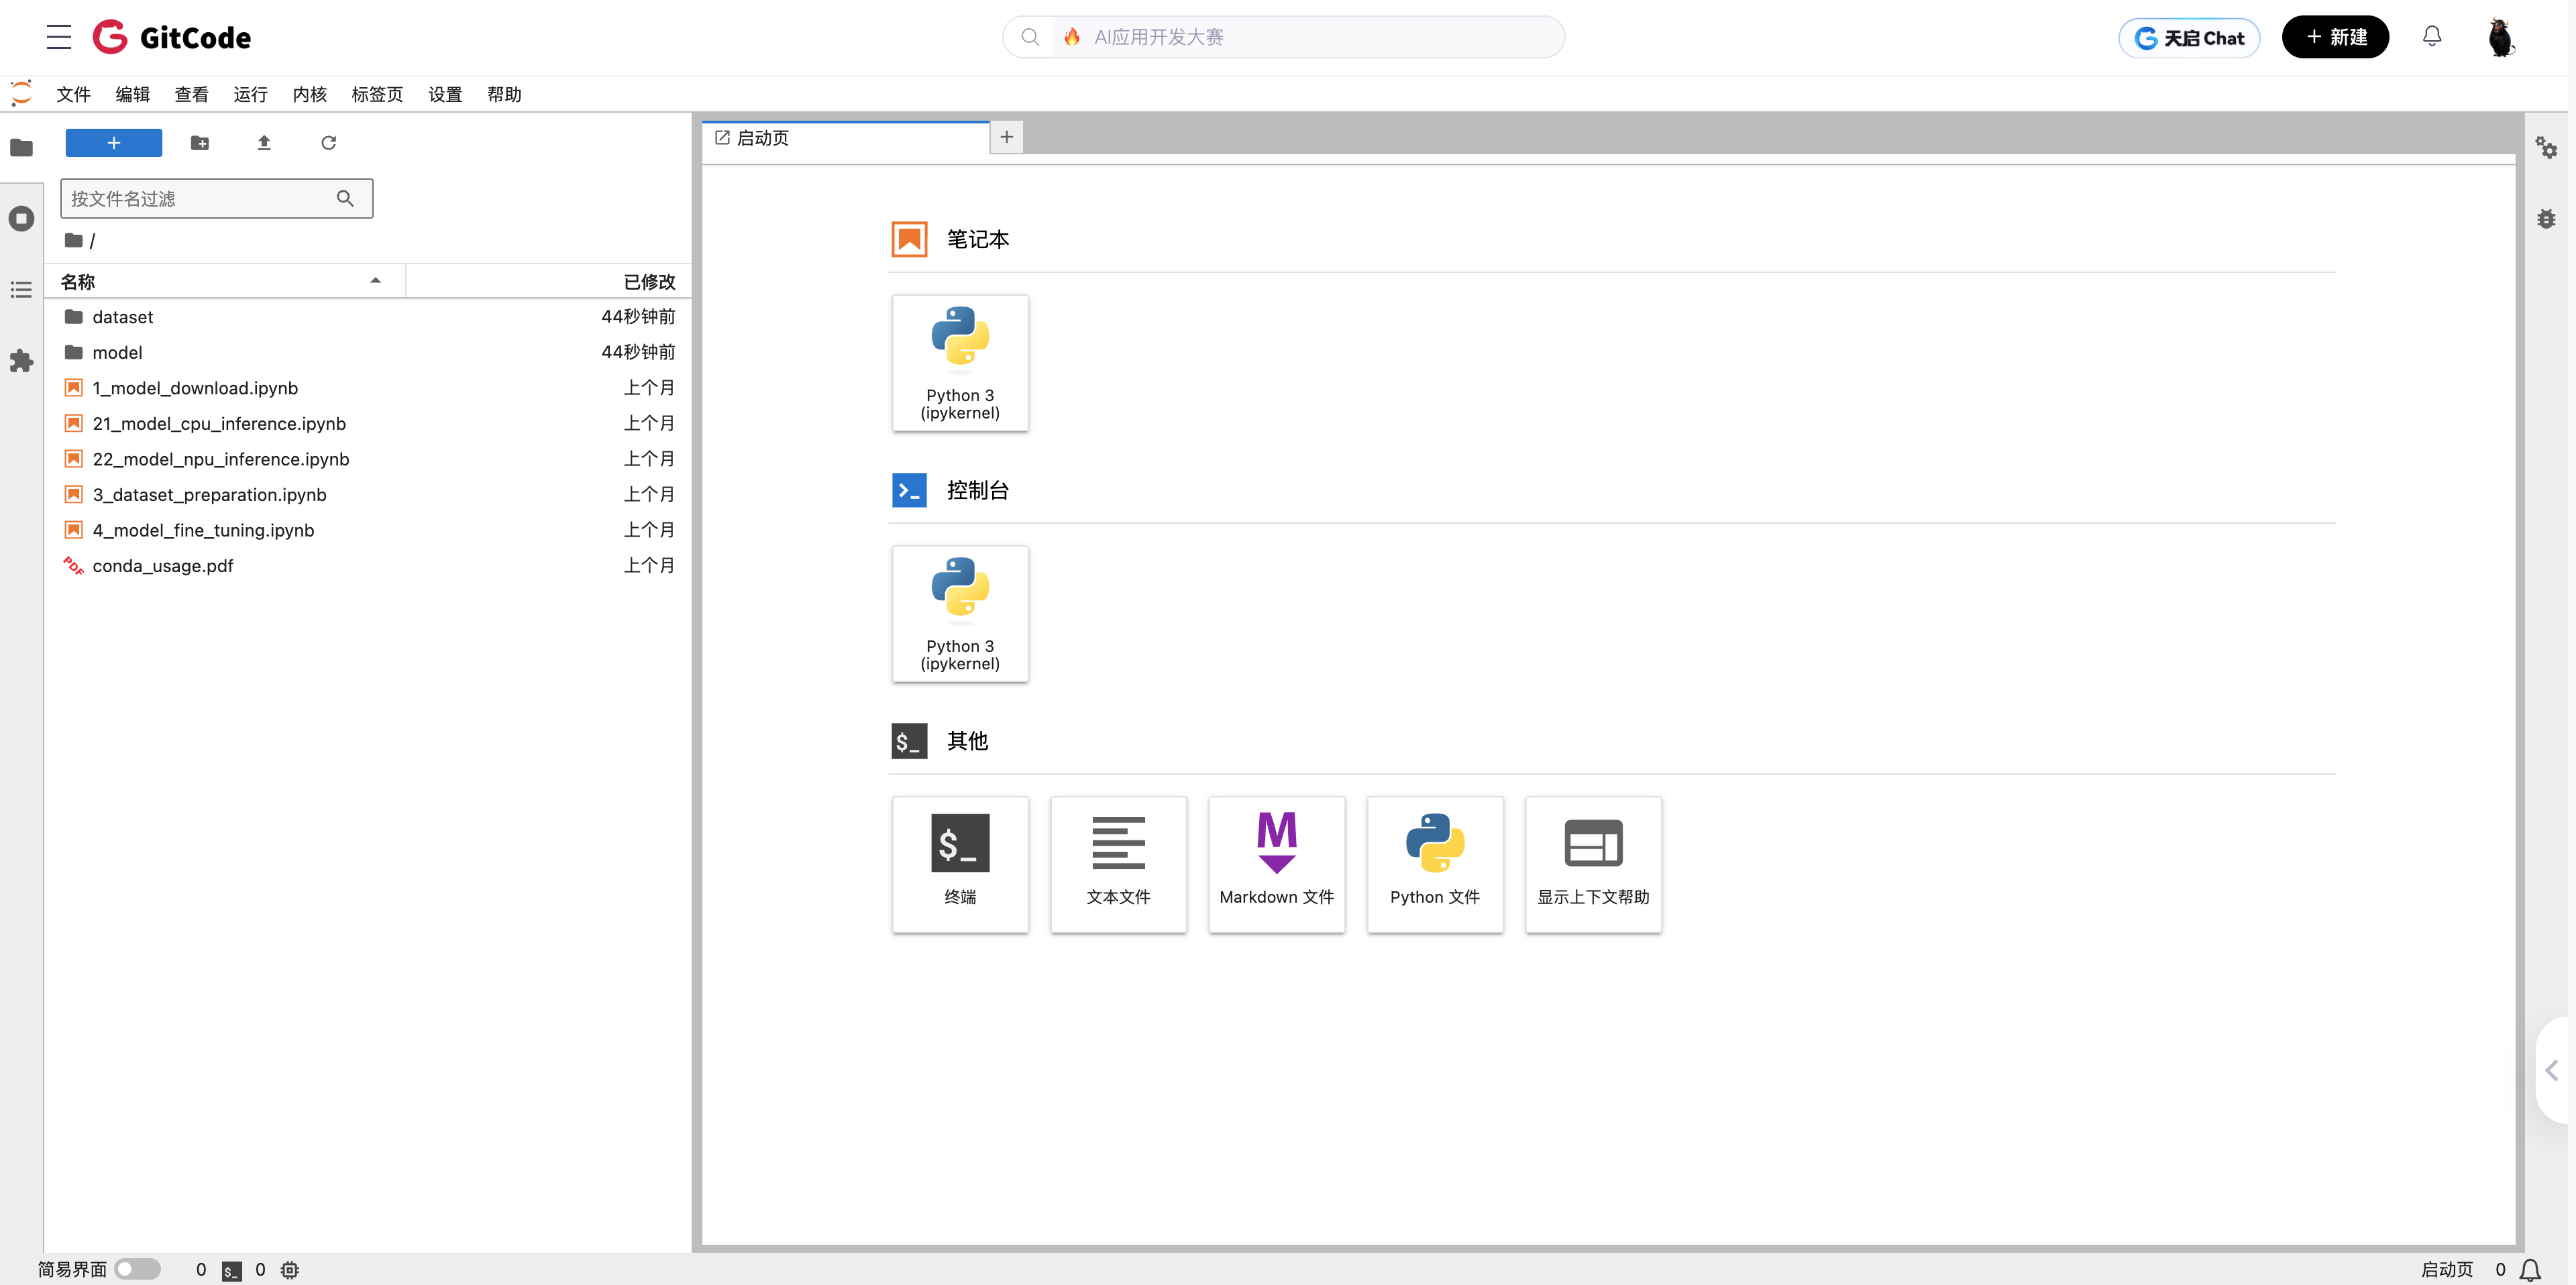Click the file name filter field
This screenshot has height=1285, width=2576.
200,199
